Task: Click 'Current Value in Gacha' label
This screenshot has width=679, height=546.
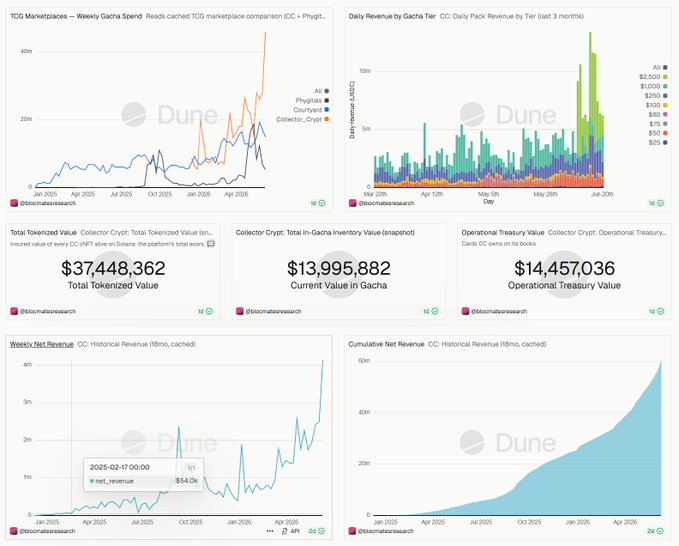Action: point(339,285)
